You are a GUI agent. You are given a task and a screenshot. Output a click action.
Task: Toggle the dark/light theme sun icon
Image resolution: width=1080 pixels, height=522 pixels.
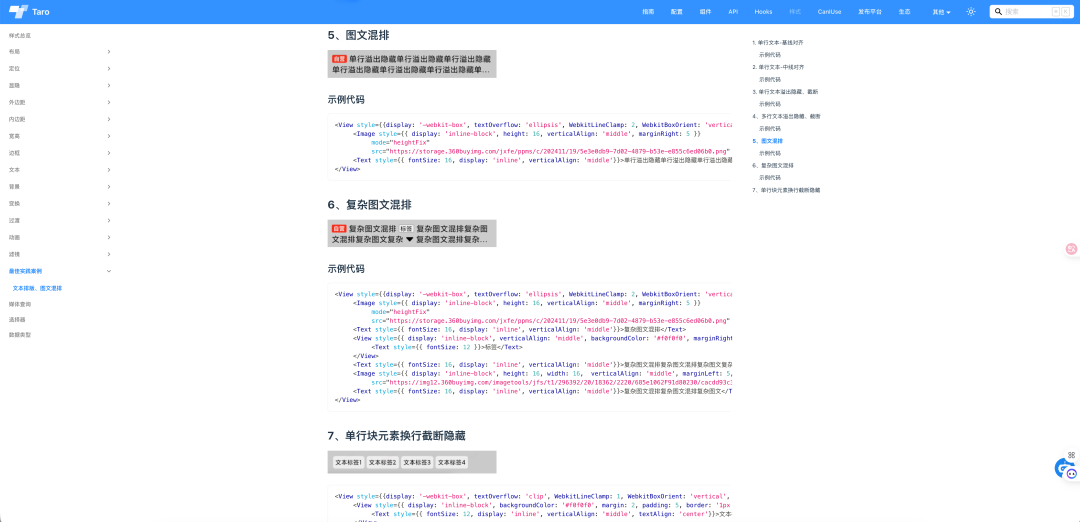pos(970,12)
